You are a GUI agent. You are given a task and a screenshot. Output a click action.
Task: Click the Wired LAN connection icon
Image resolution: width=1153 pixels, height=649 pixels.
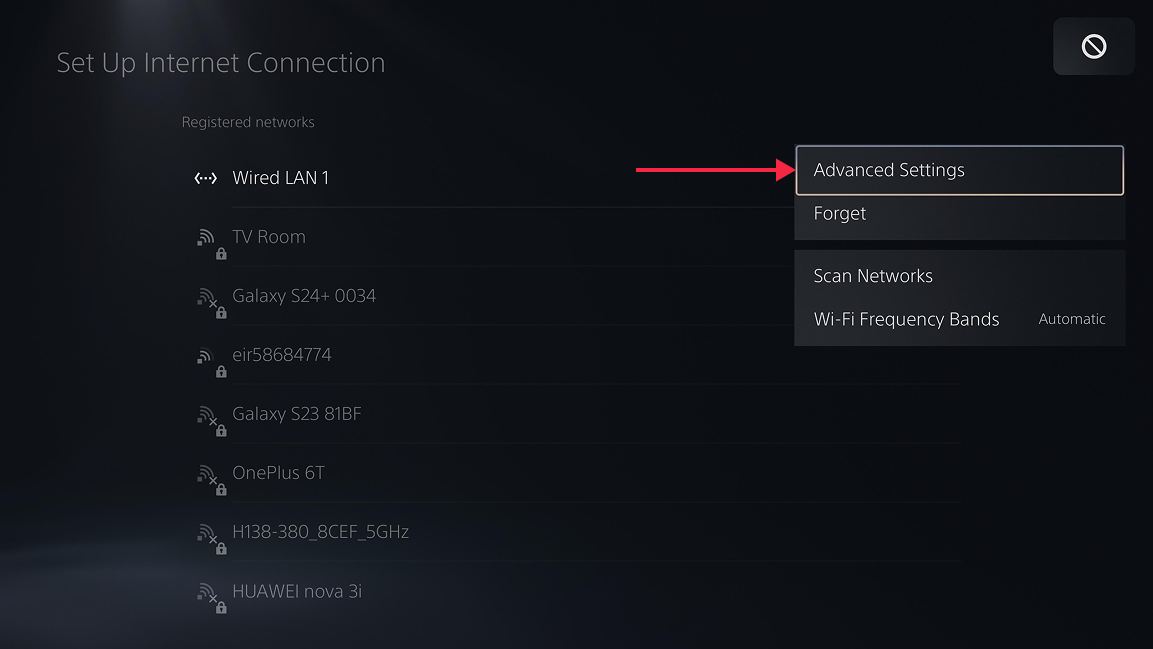205,179
